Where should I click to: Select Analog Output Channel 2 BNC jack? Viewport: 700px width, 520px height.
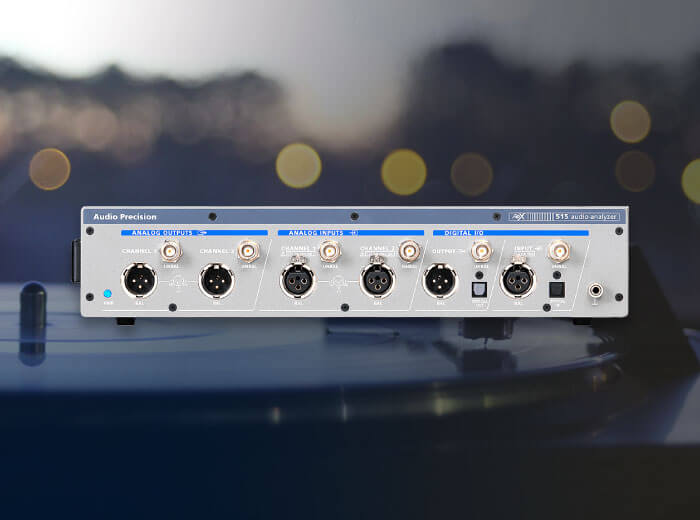coord(246,252)
